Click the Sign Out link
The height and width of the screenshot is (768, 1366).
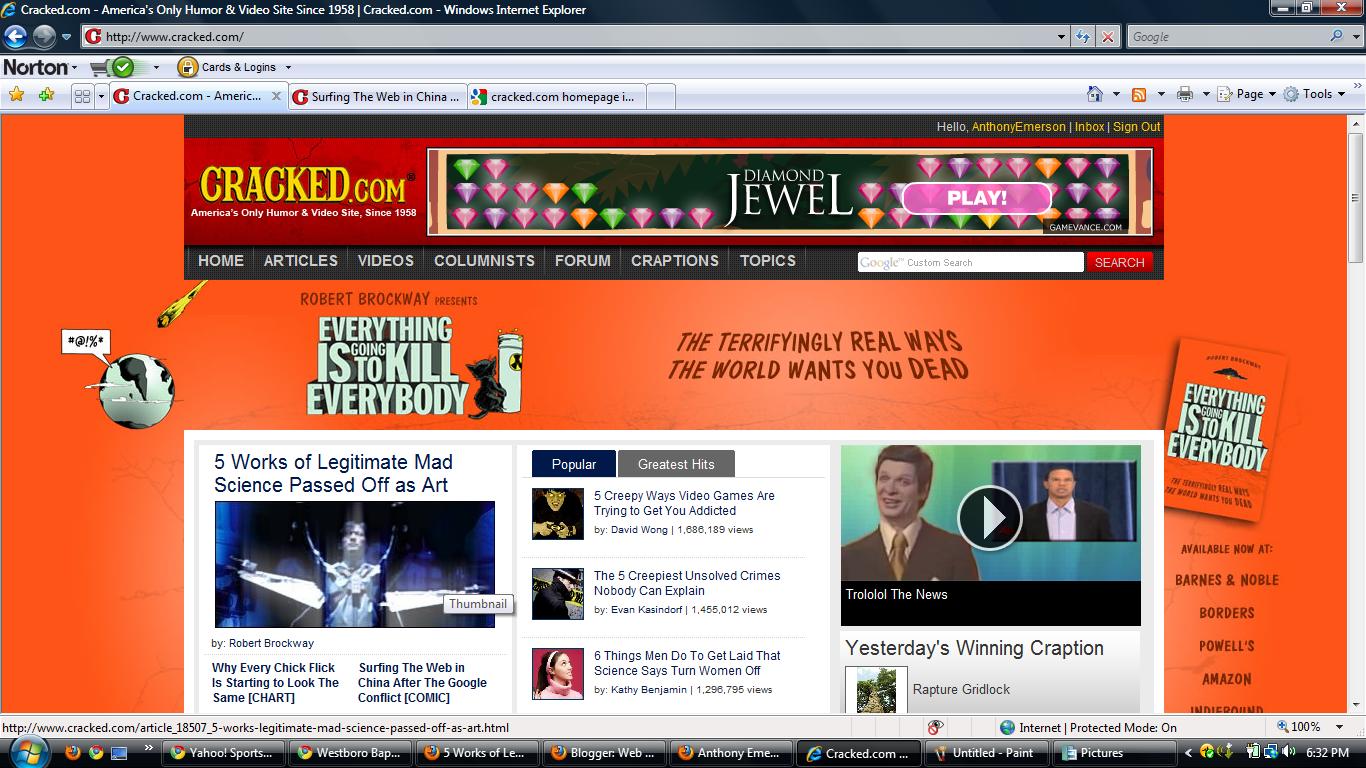1136,127
